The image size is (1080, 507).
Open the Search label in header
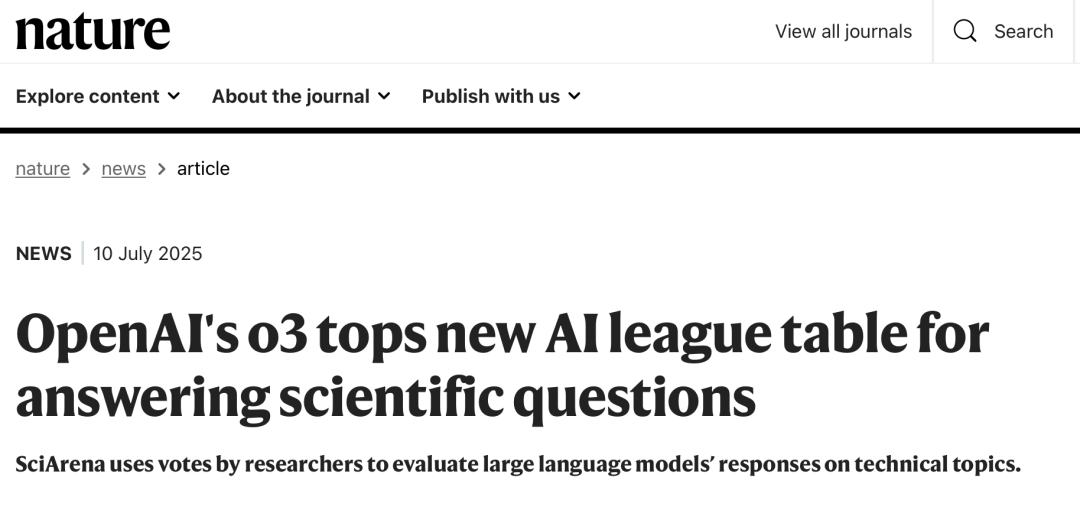tap(1023, 31)
